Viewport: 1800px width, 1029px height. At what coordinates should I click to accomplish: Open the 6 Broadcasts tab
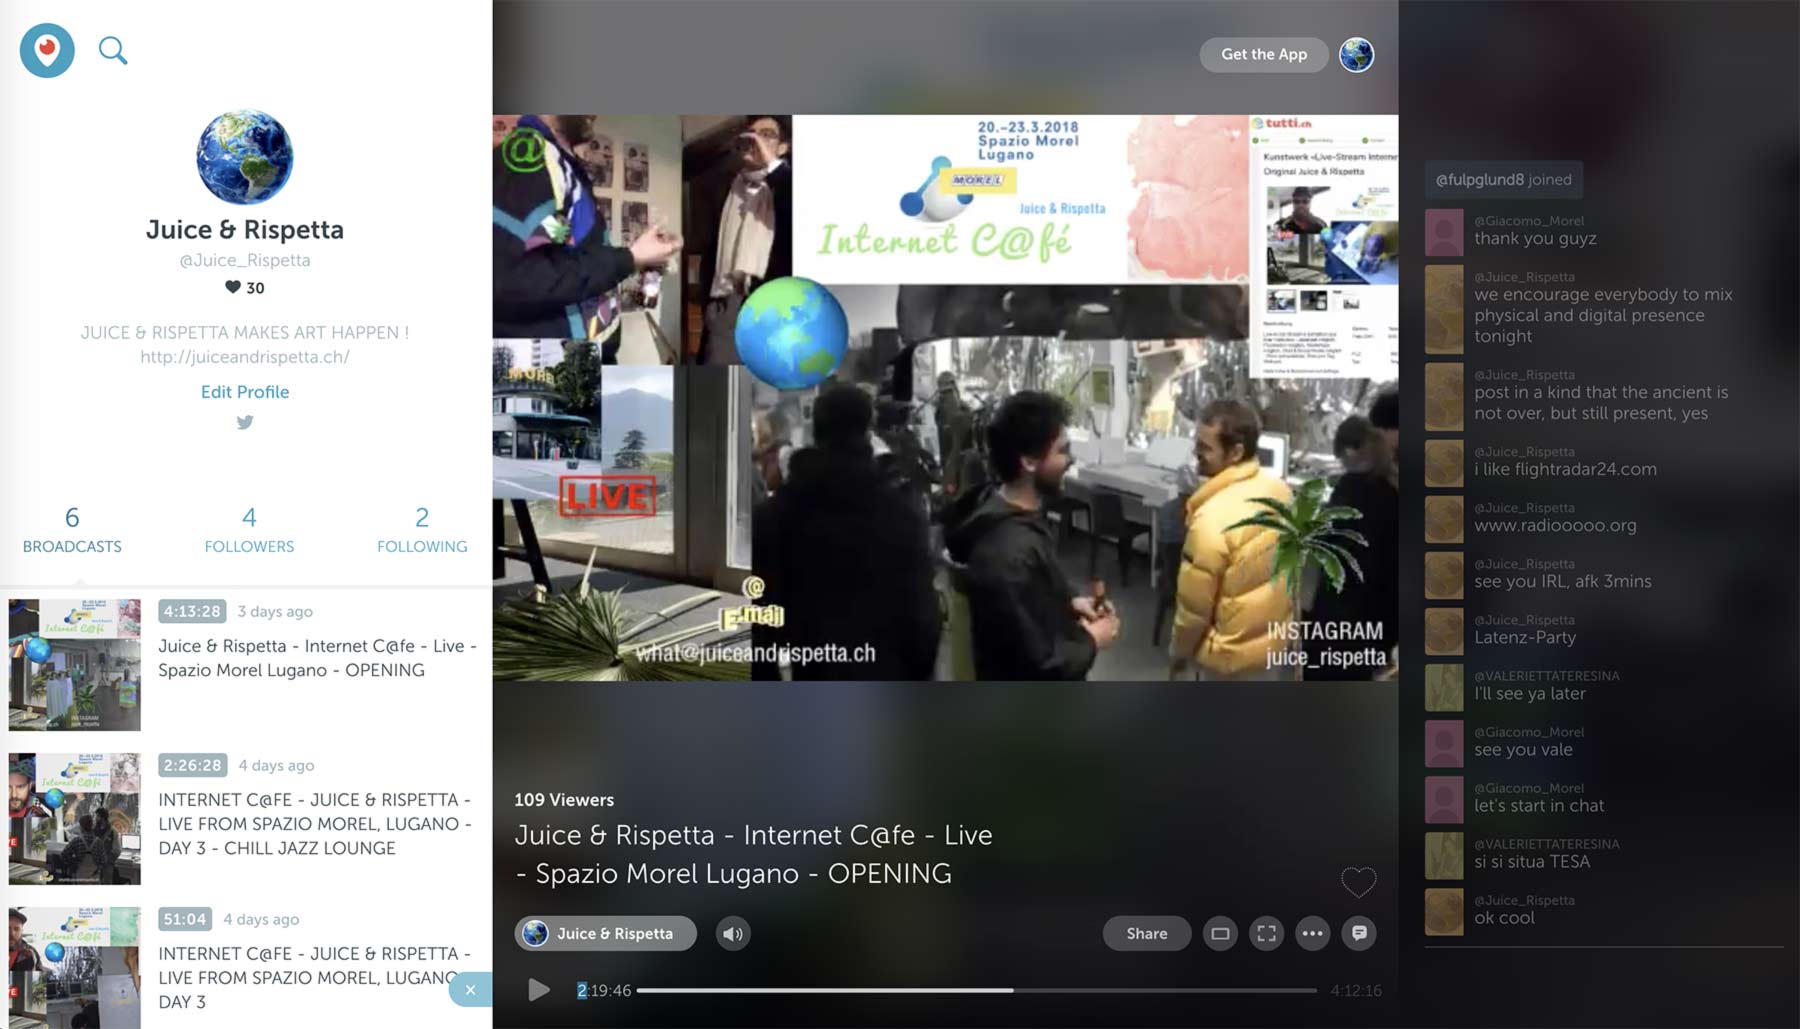(71, 530)
